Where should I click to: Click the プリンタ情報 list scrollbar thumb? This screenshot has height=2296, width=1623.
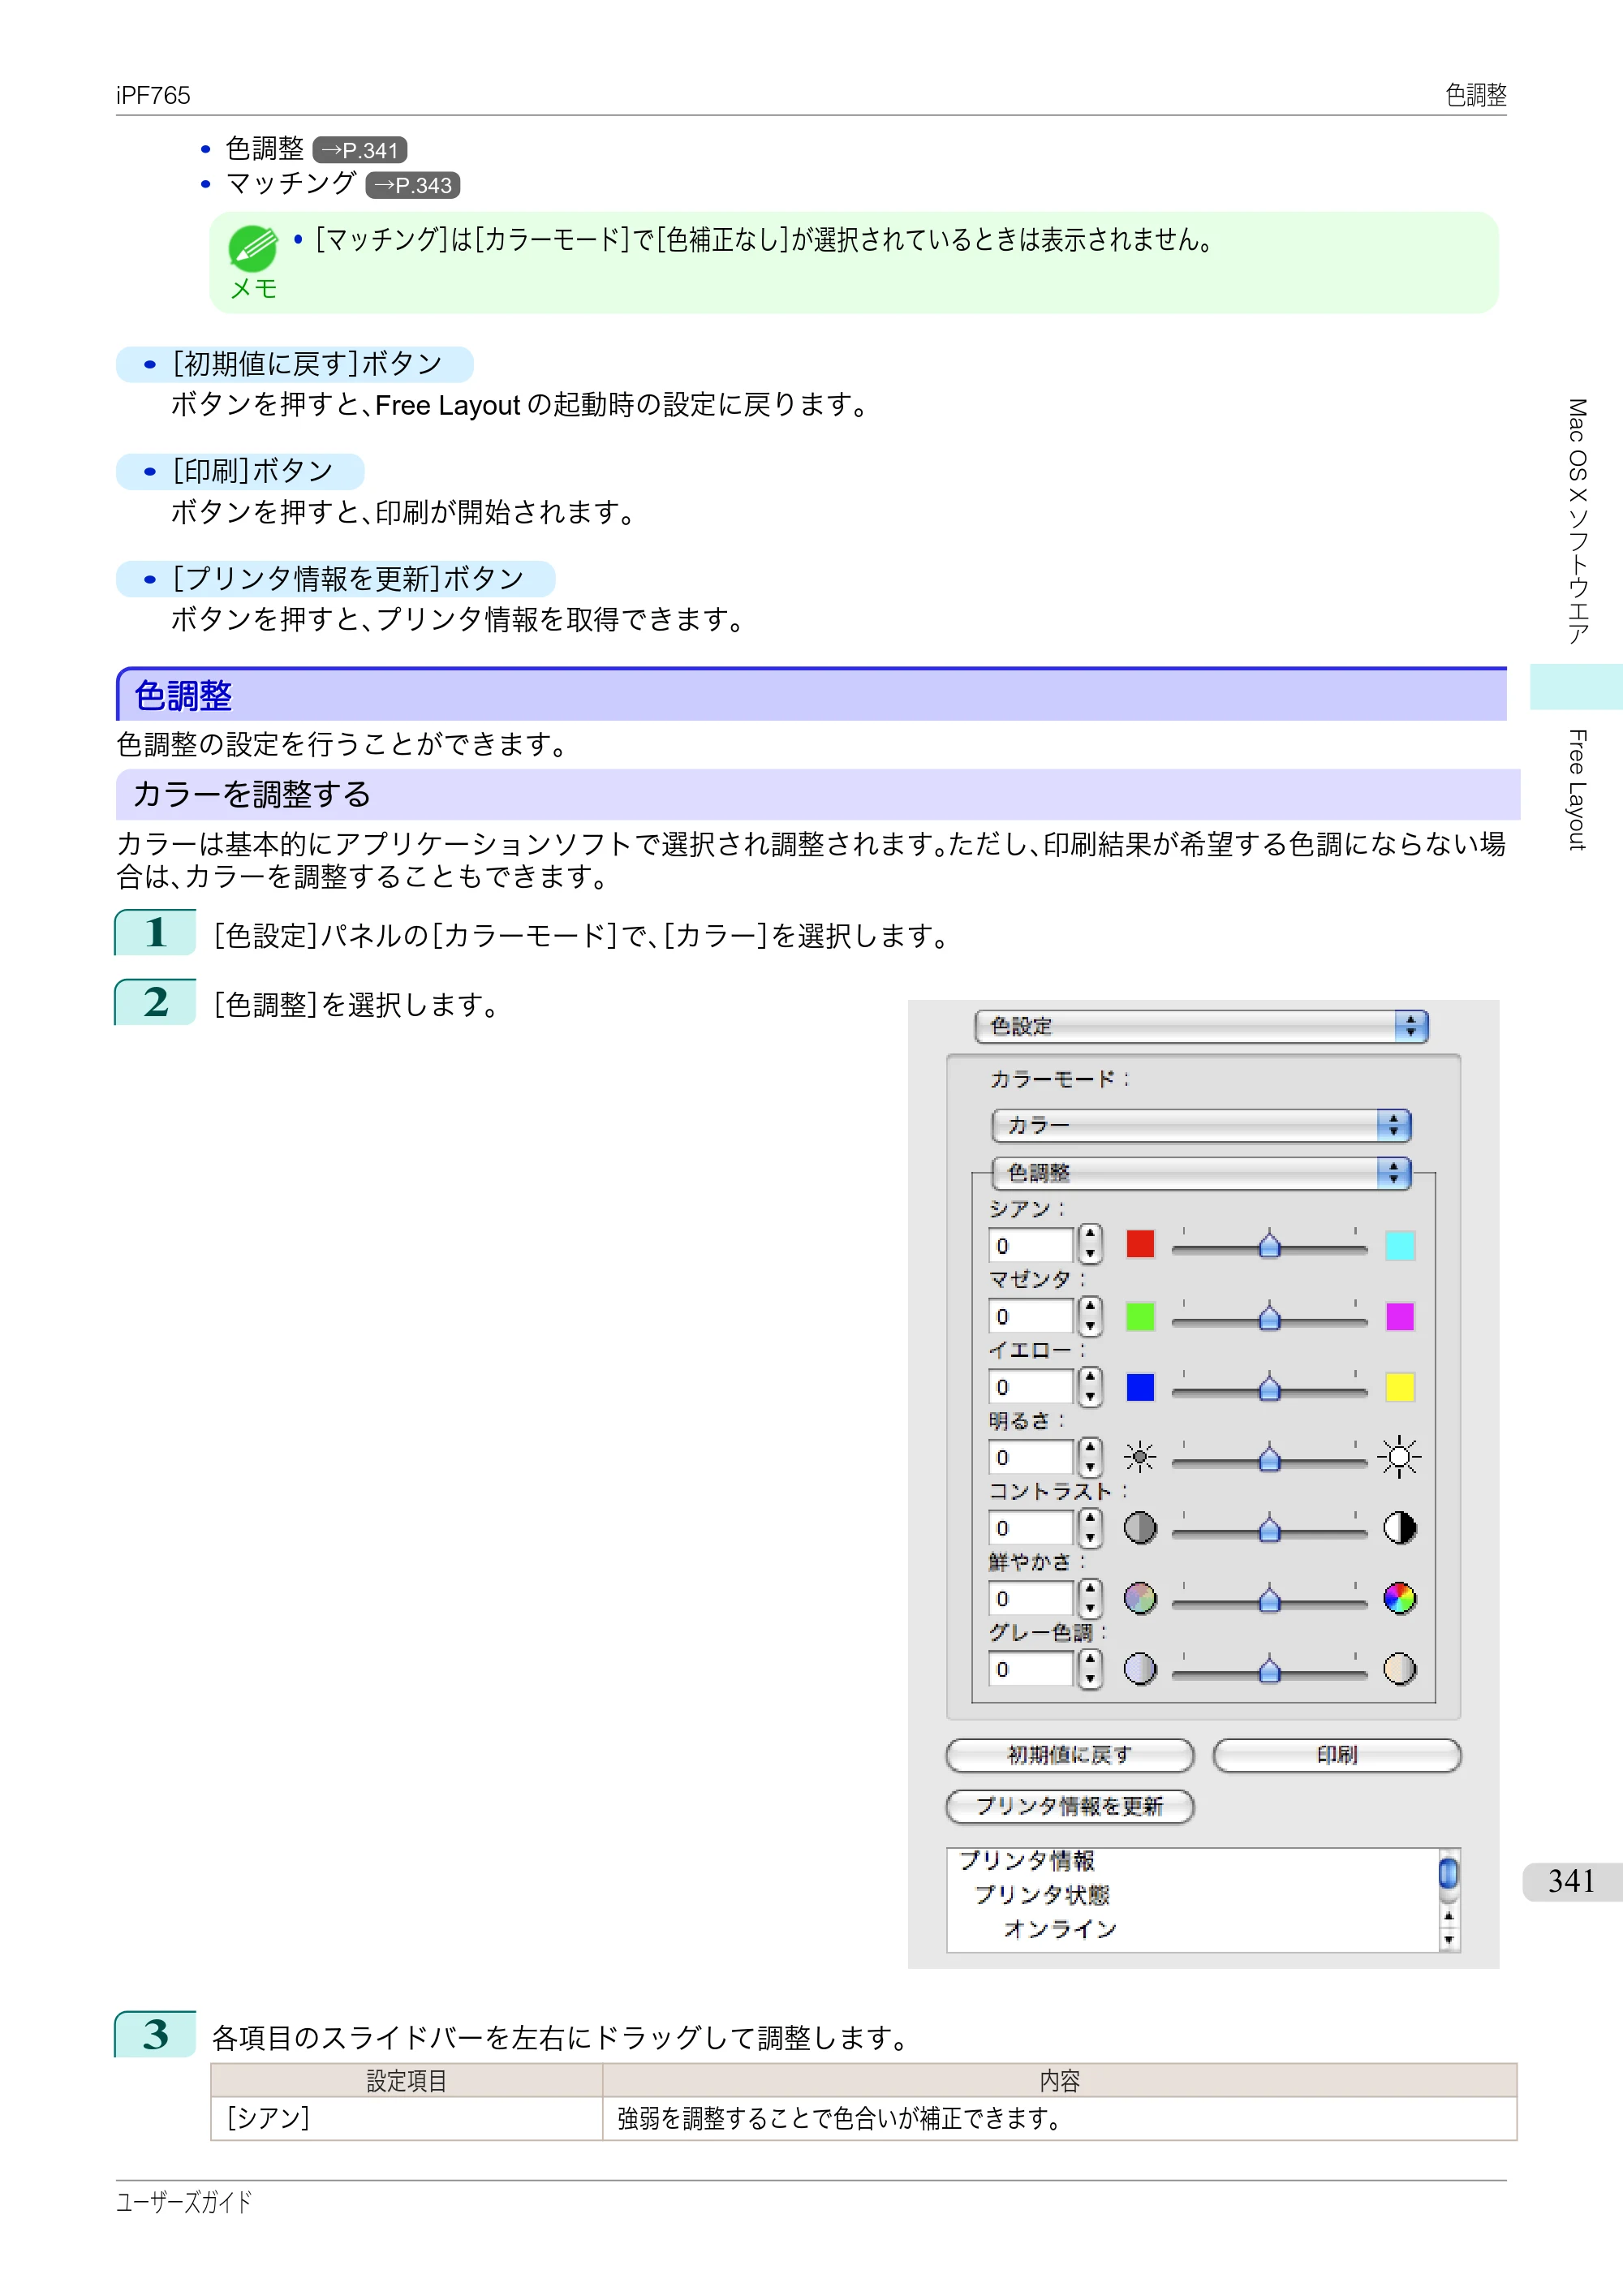click(1448, 1872)
